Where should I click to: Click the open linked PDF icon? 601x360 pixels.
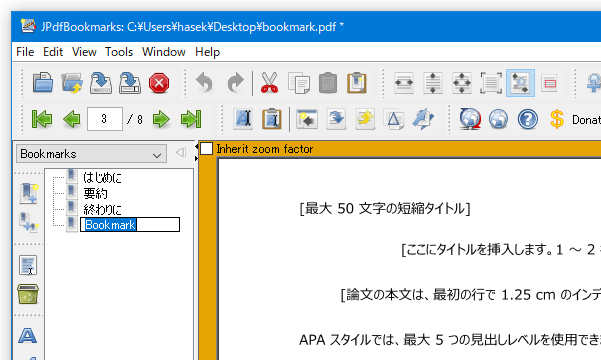[x=72, y=83]
